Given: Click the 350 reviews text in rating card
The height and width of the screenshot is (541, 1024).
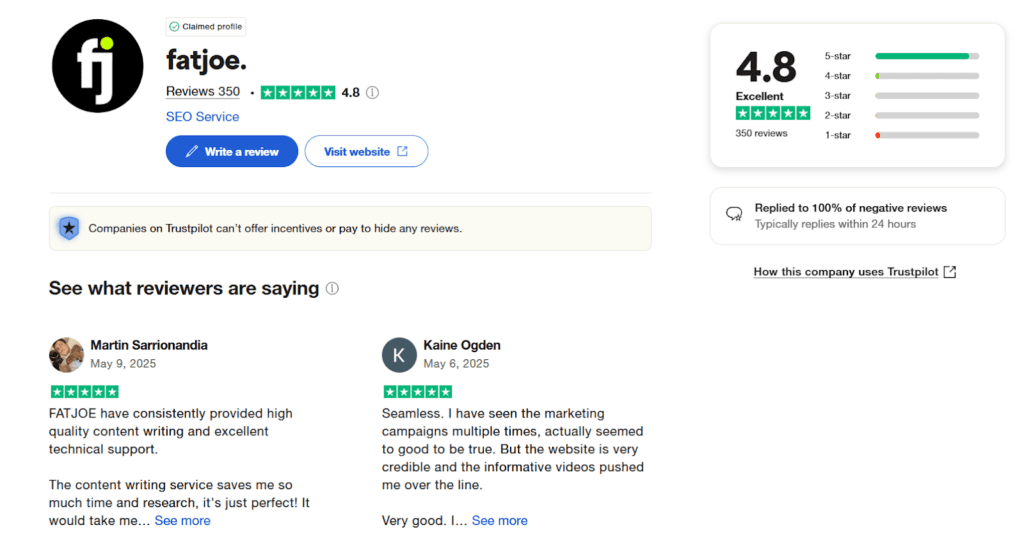Looking at the screenshot, I should 761,133.
